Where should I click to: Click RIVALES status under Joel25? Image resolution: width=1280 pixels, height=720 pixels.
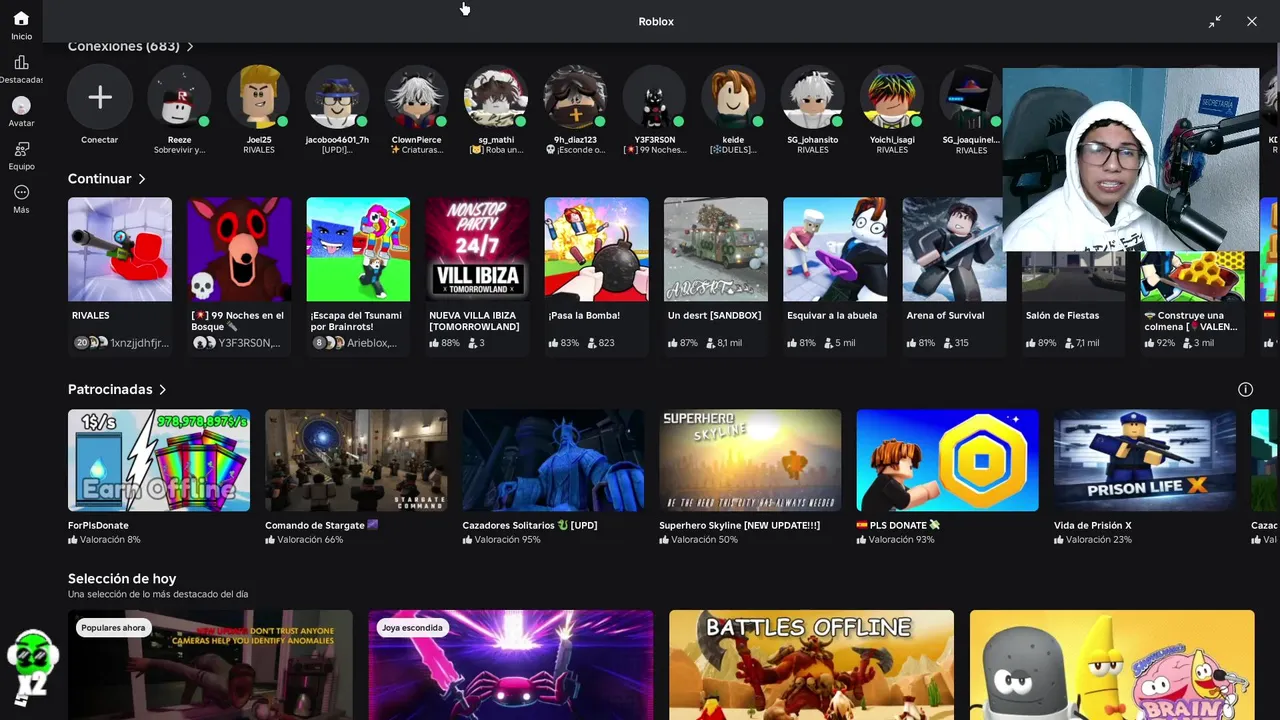click(x=259, y=150)
